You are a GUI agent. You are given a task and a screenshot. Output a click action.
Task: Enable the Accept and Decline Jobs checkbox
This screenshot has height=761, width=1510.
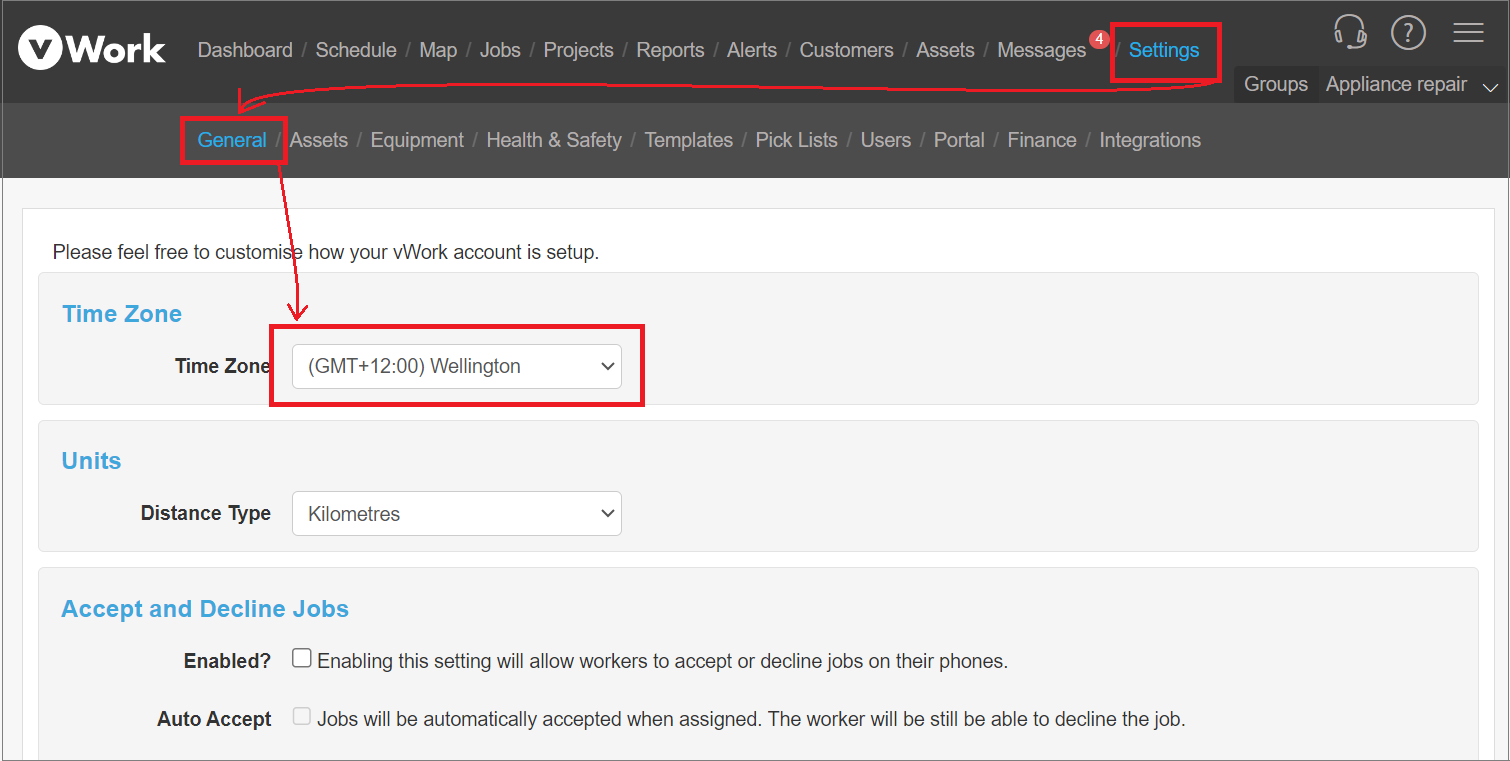coord(302,658)
